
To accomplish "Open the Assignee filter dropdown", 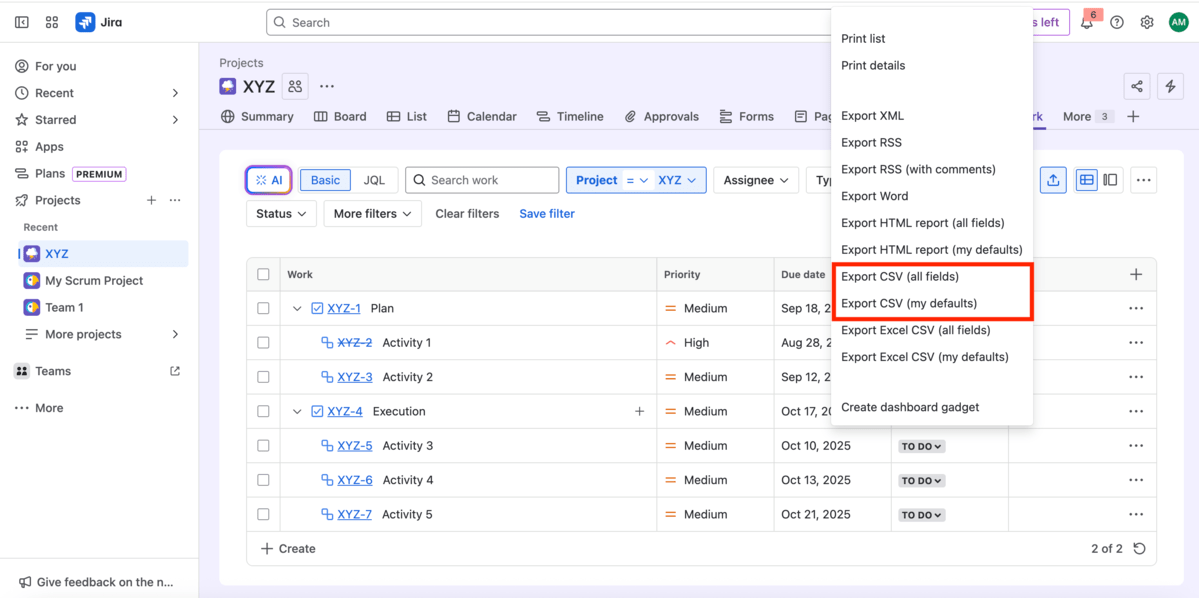I will (755, 180).
